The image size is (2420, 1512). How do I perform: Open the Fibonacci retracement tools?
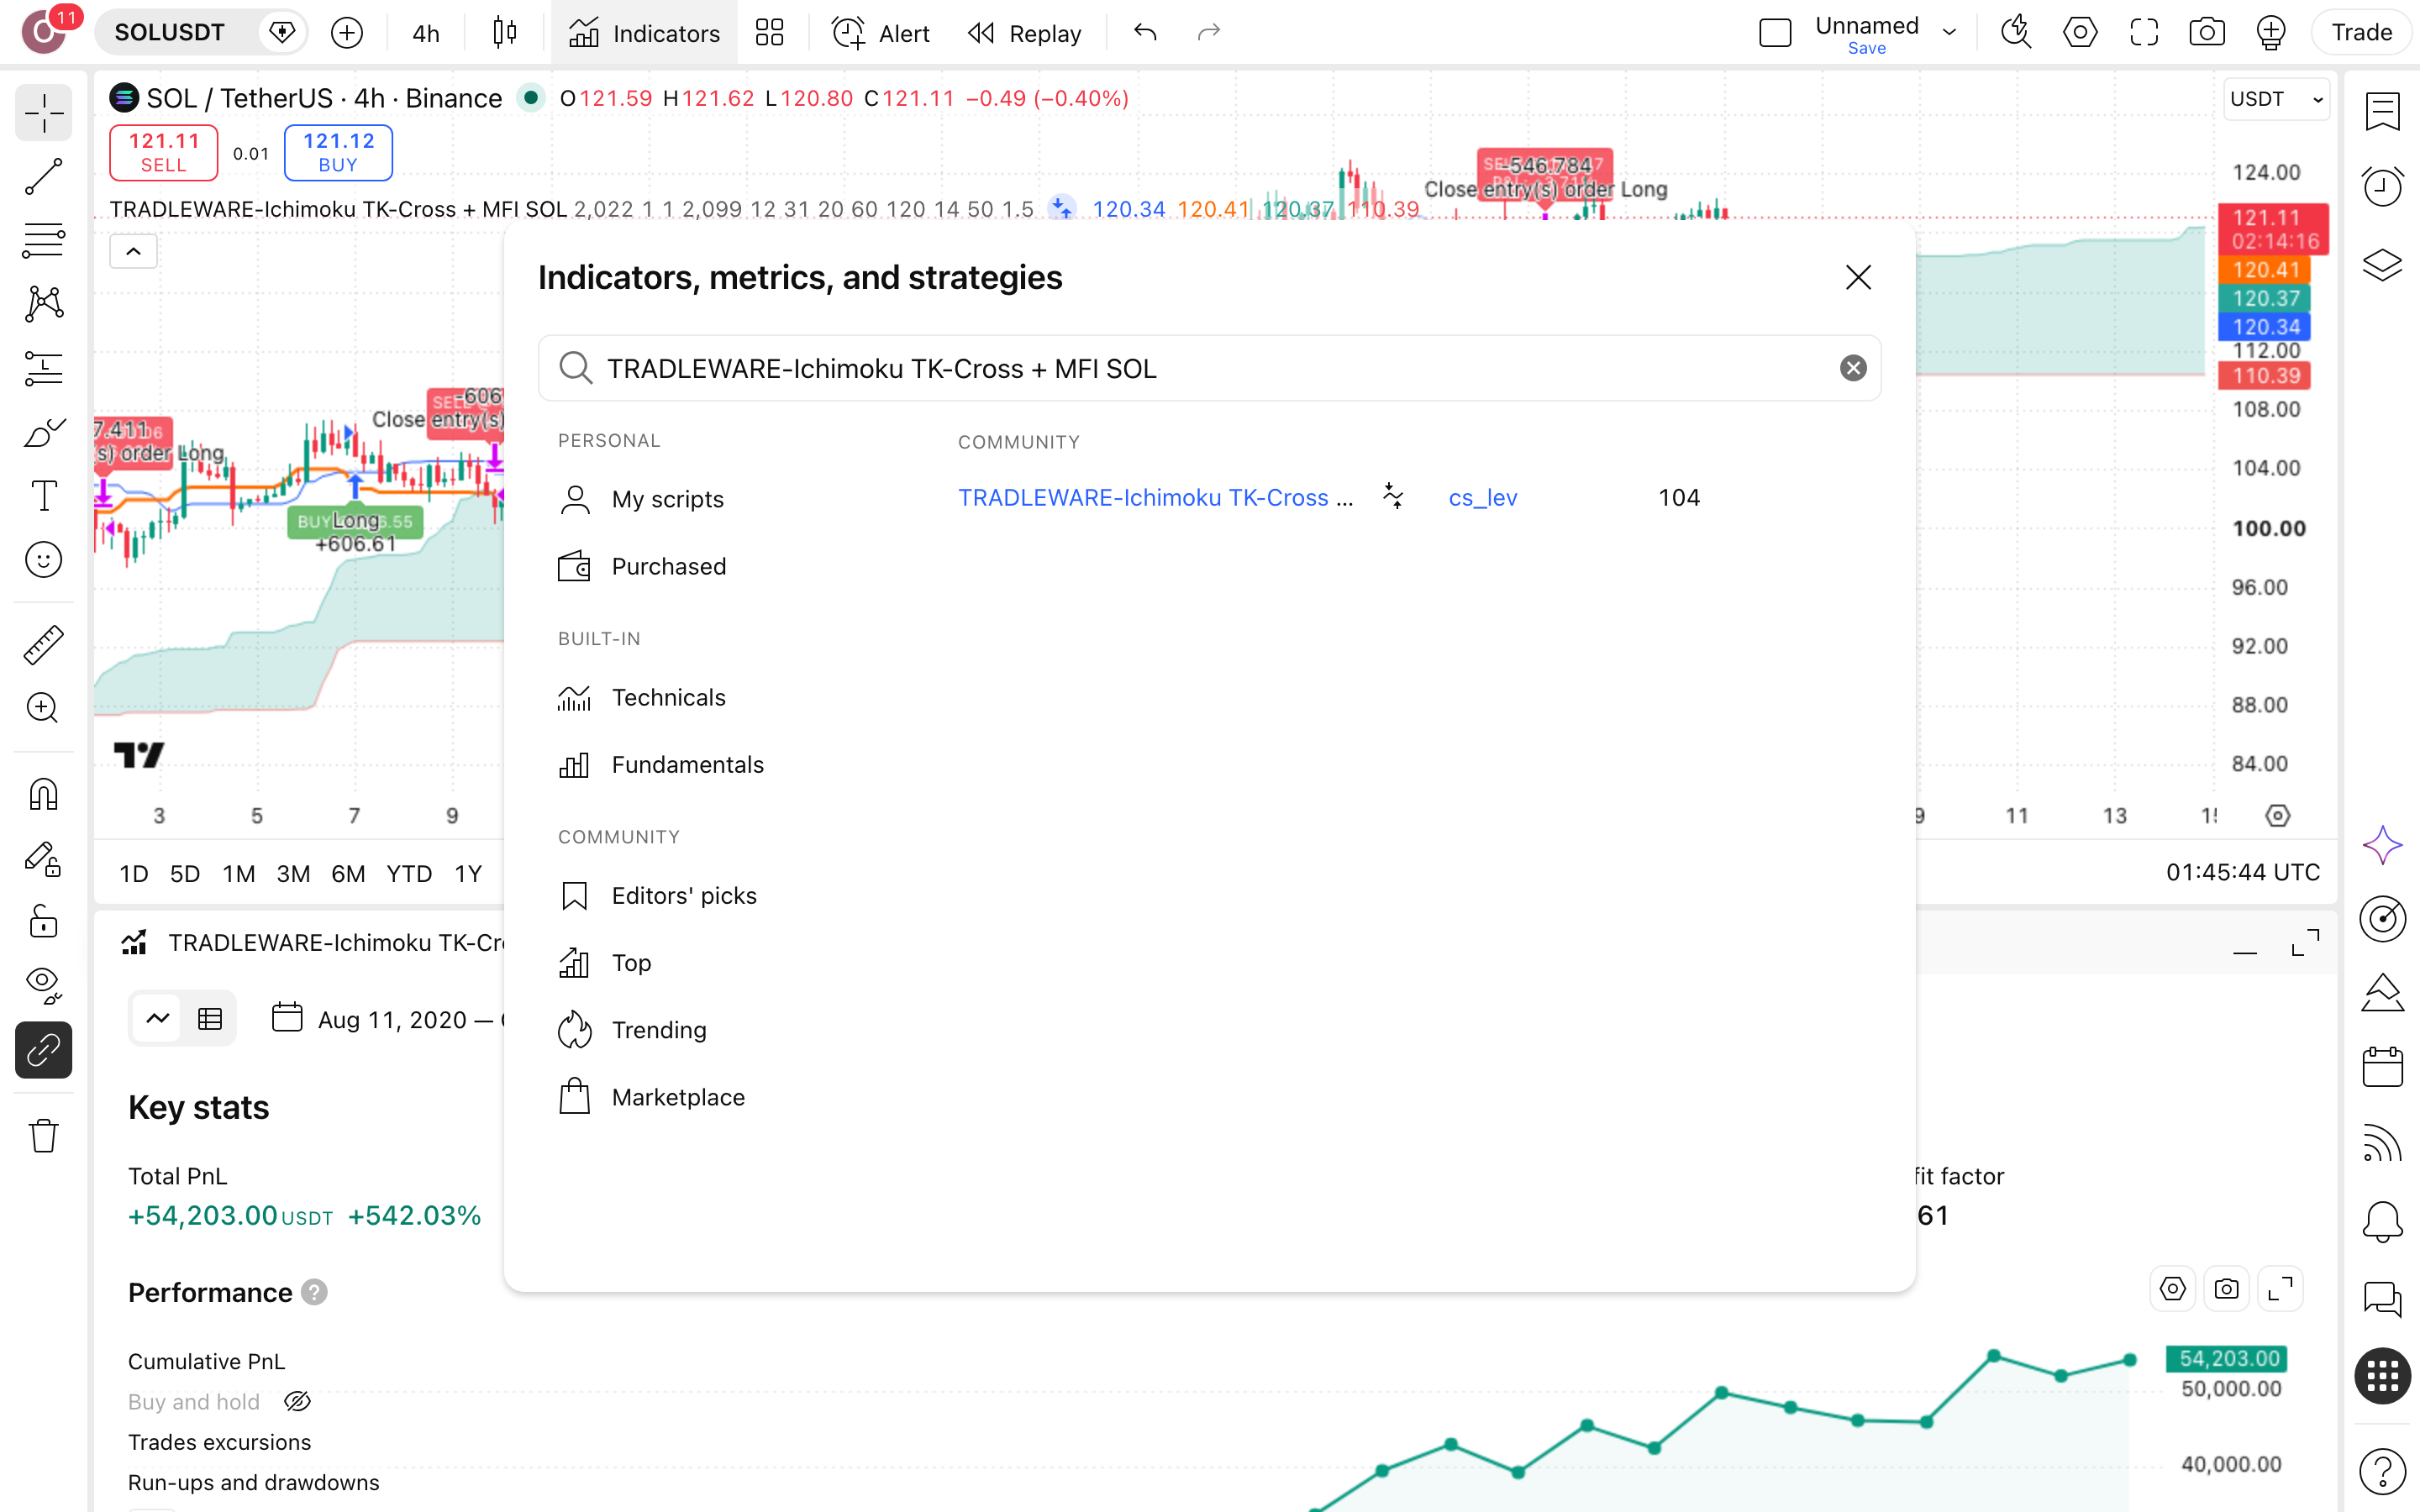click(x=43, y=241)
